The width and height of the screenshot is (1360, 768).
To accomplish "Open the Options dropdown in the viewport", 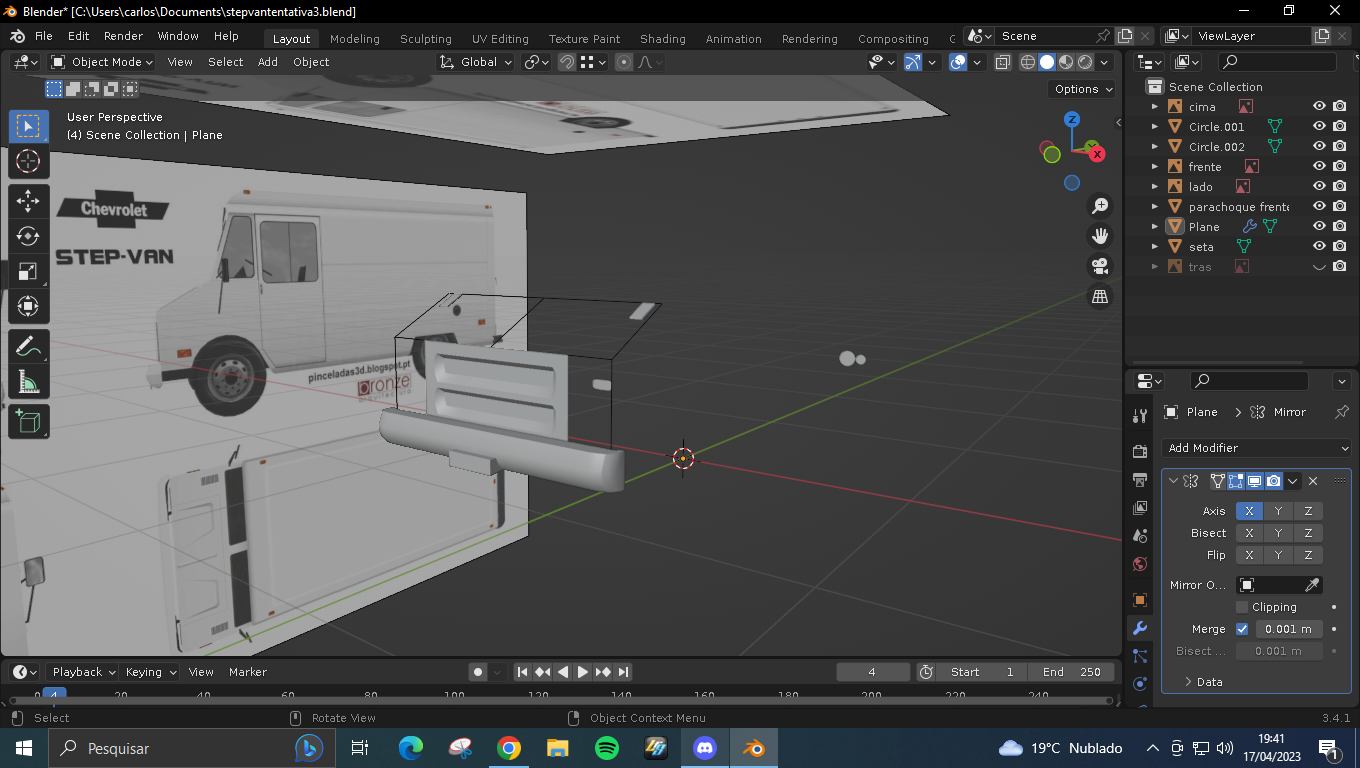I will click(1083, 89).
